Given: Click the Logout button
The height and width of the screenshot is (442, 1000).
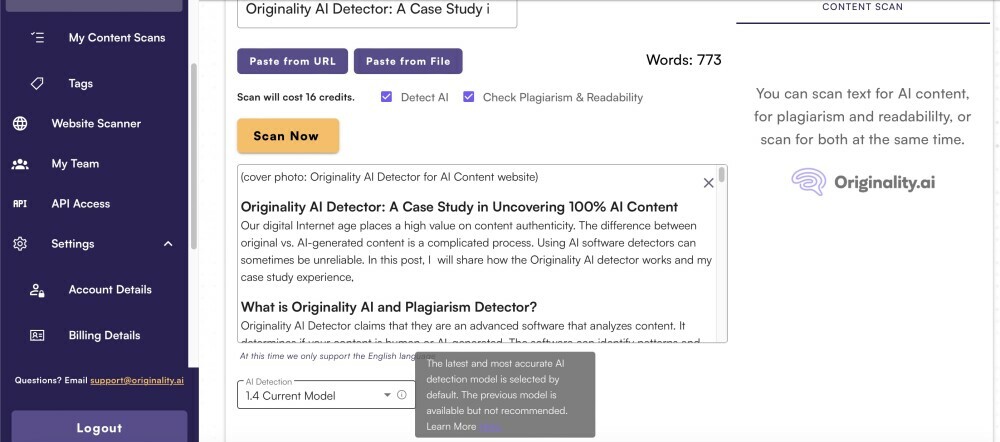Looking at the screenshot, I should tap(99, 427).
